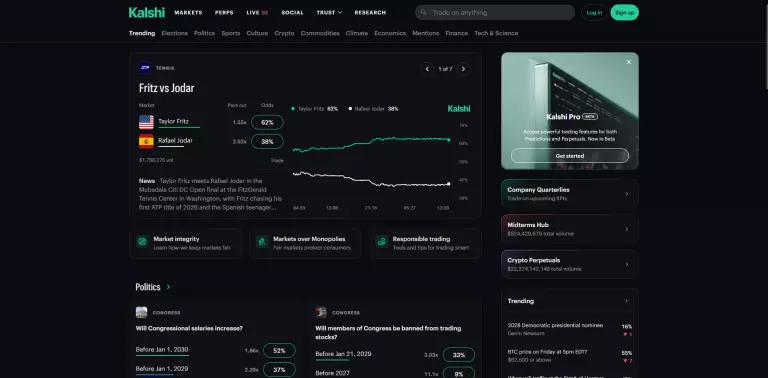This screenshot has width=768, height=378.
Task: Select the Elections category tab
Action: tap(174, 33)
